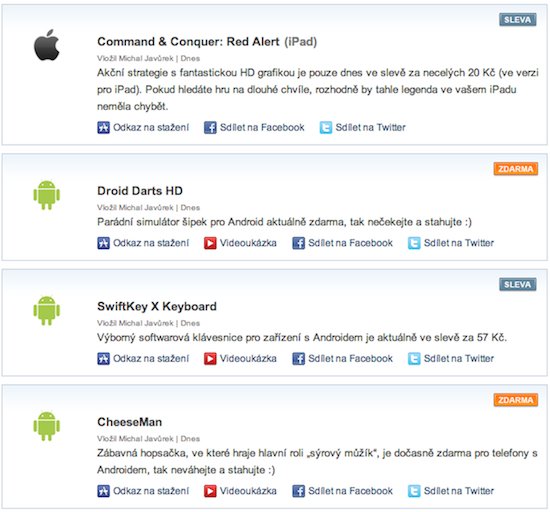Image resolution: width=550 pixels, height=512 pixels.
Task: Click the Android icon beside Droid Darts HD
Action: (47, 195)
